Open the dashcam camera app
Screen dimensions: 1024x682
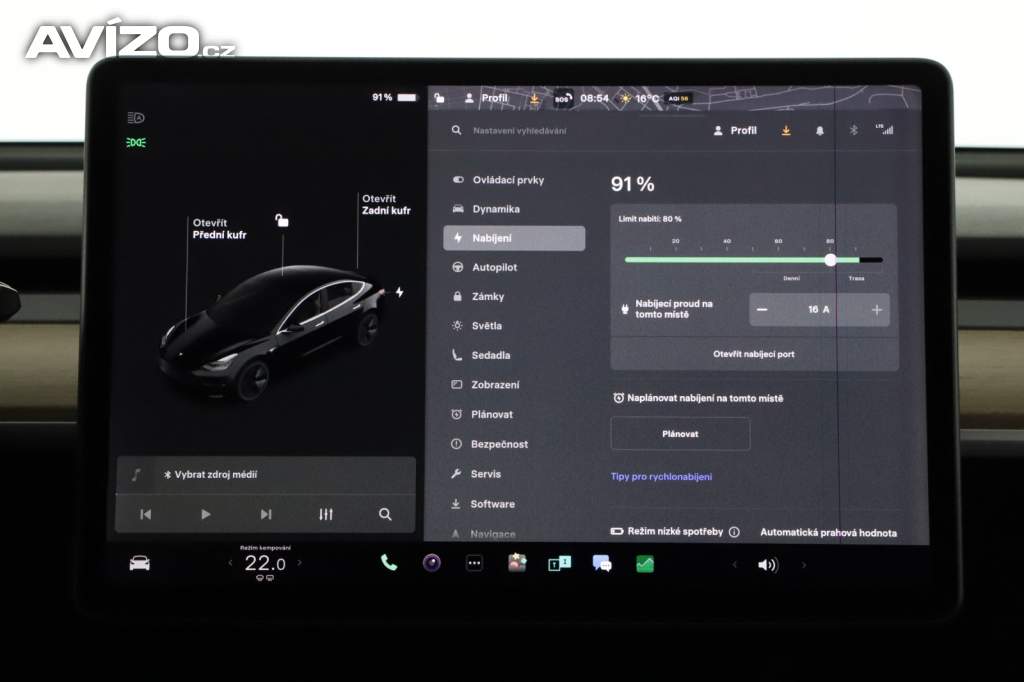[x=431, y=563]
